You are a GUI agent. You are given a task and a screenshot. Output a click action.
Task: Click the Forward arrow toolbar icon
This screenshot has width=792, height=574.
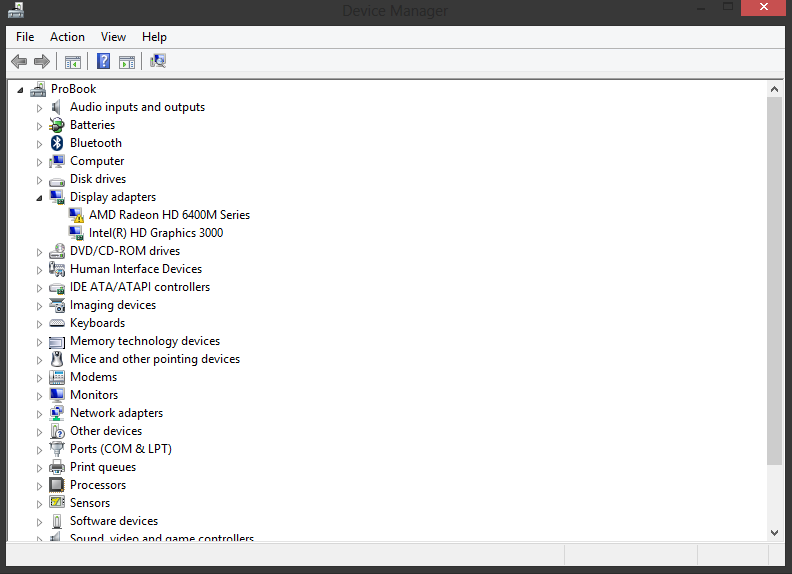tap(42, 62)
